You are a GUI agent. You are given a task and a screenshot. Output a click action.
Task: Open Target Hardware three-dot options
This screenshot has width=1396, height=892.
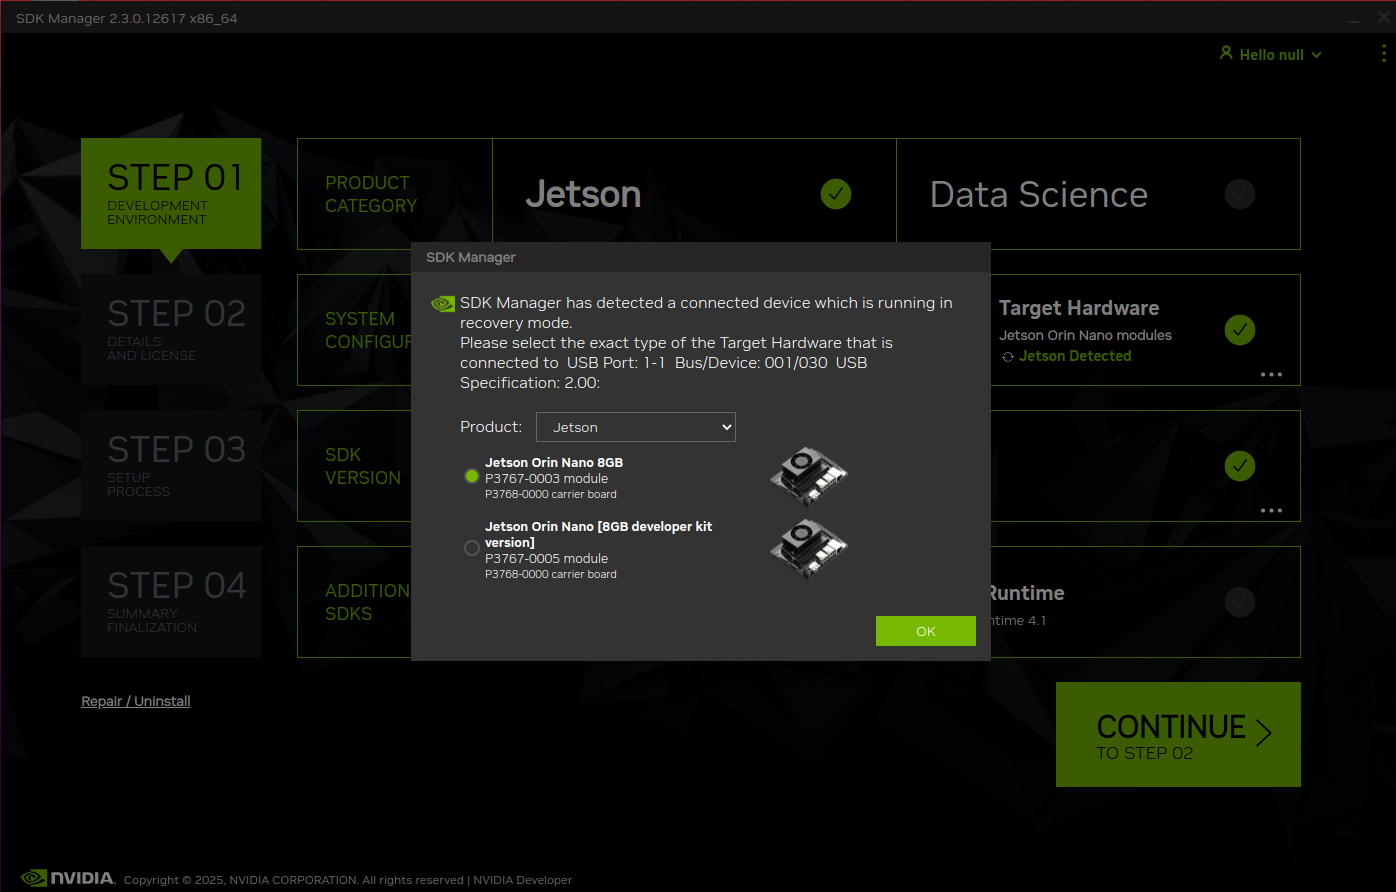pyautogui.click(x=1271, y=375)
